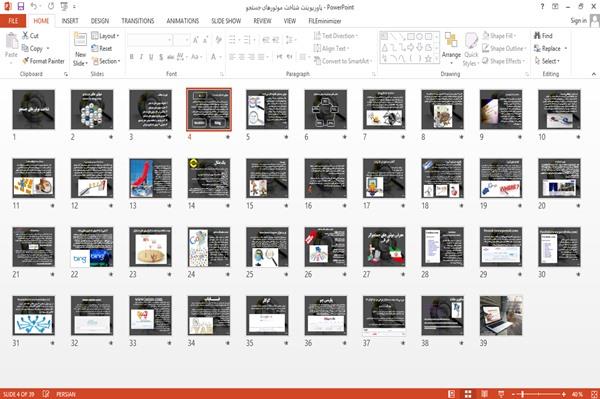Image resolution: width=600 pixels, height=399 pixels.
Task: Click Find in the Editing group
Action: click(543, 36)
